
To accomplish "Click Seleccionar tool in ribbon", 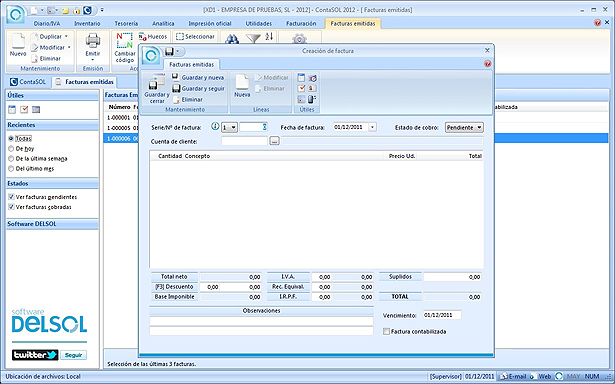I will (x=195, y=36).
